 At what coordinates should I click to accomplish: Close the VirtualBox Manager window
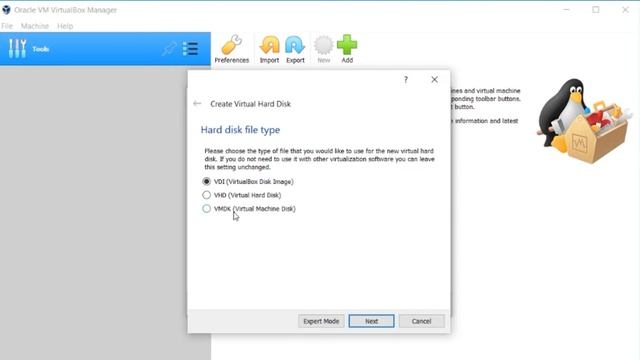tap(625, 10)
